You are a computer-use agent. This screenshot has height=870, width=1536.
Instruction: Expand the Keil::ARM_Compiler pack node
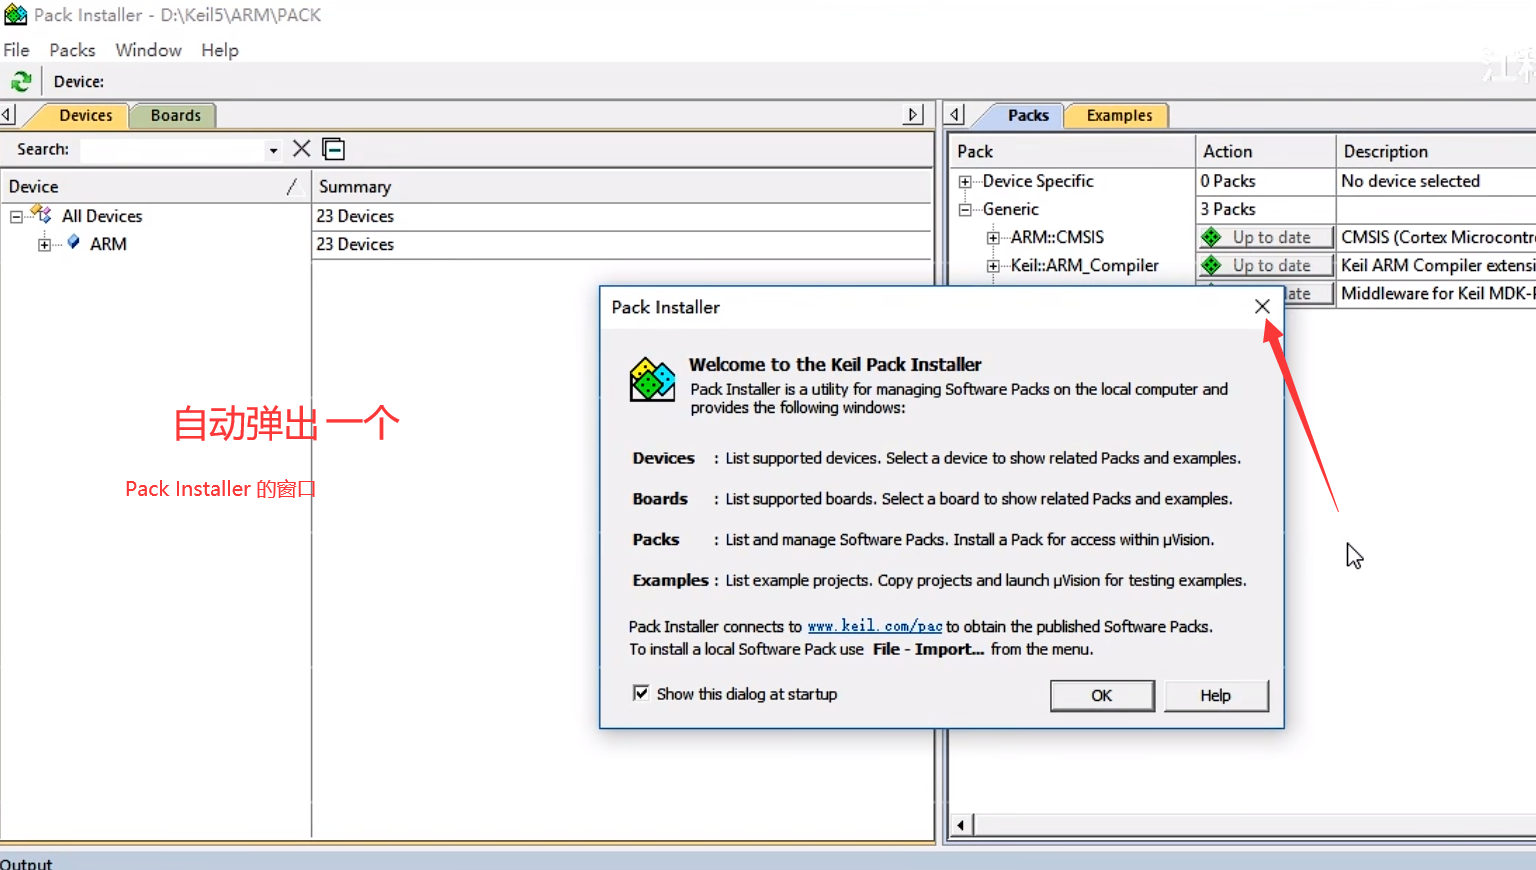click(x=993, y=266)
